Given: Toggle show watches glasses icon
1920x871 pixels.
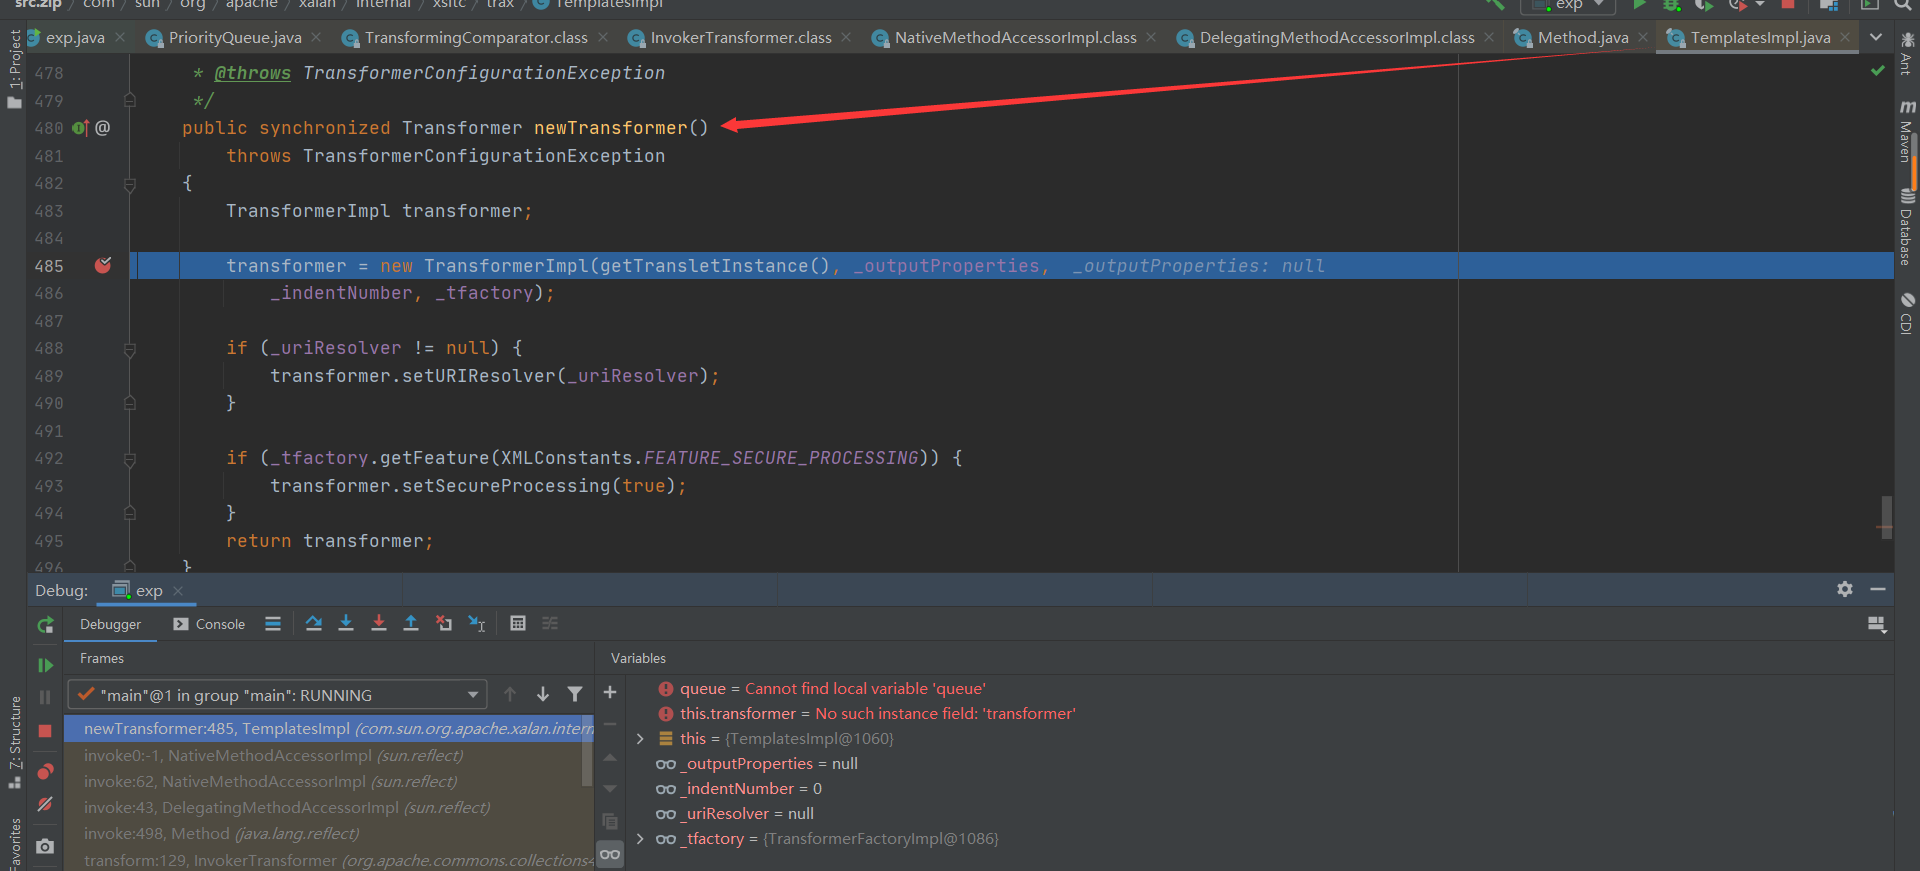Looking at the screenshot, I should pos(610,854).
